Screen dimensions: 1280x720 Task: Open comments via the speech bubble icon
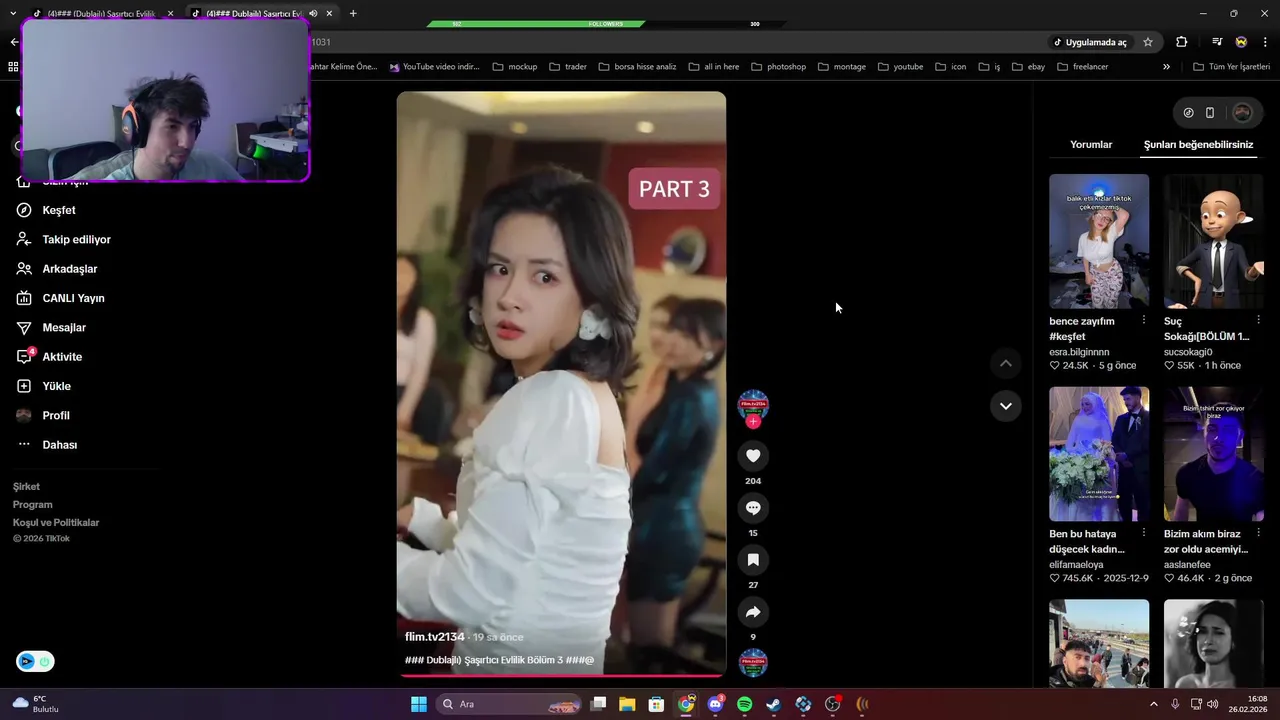point(753,508)
